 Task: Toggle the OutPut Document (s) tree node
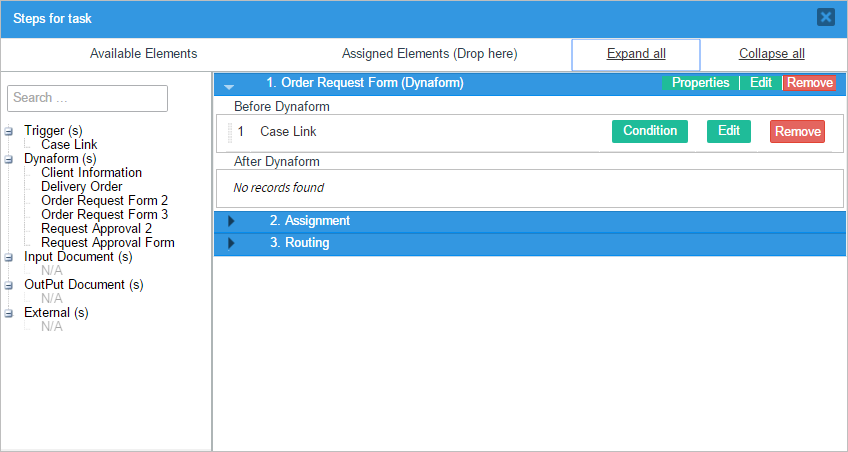click(x=9, y=285)
